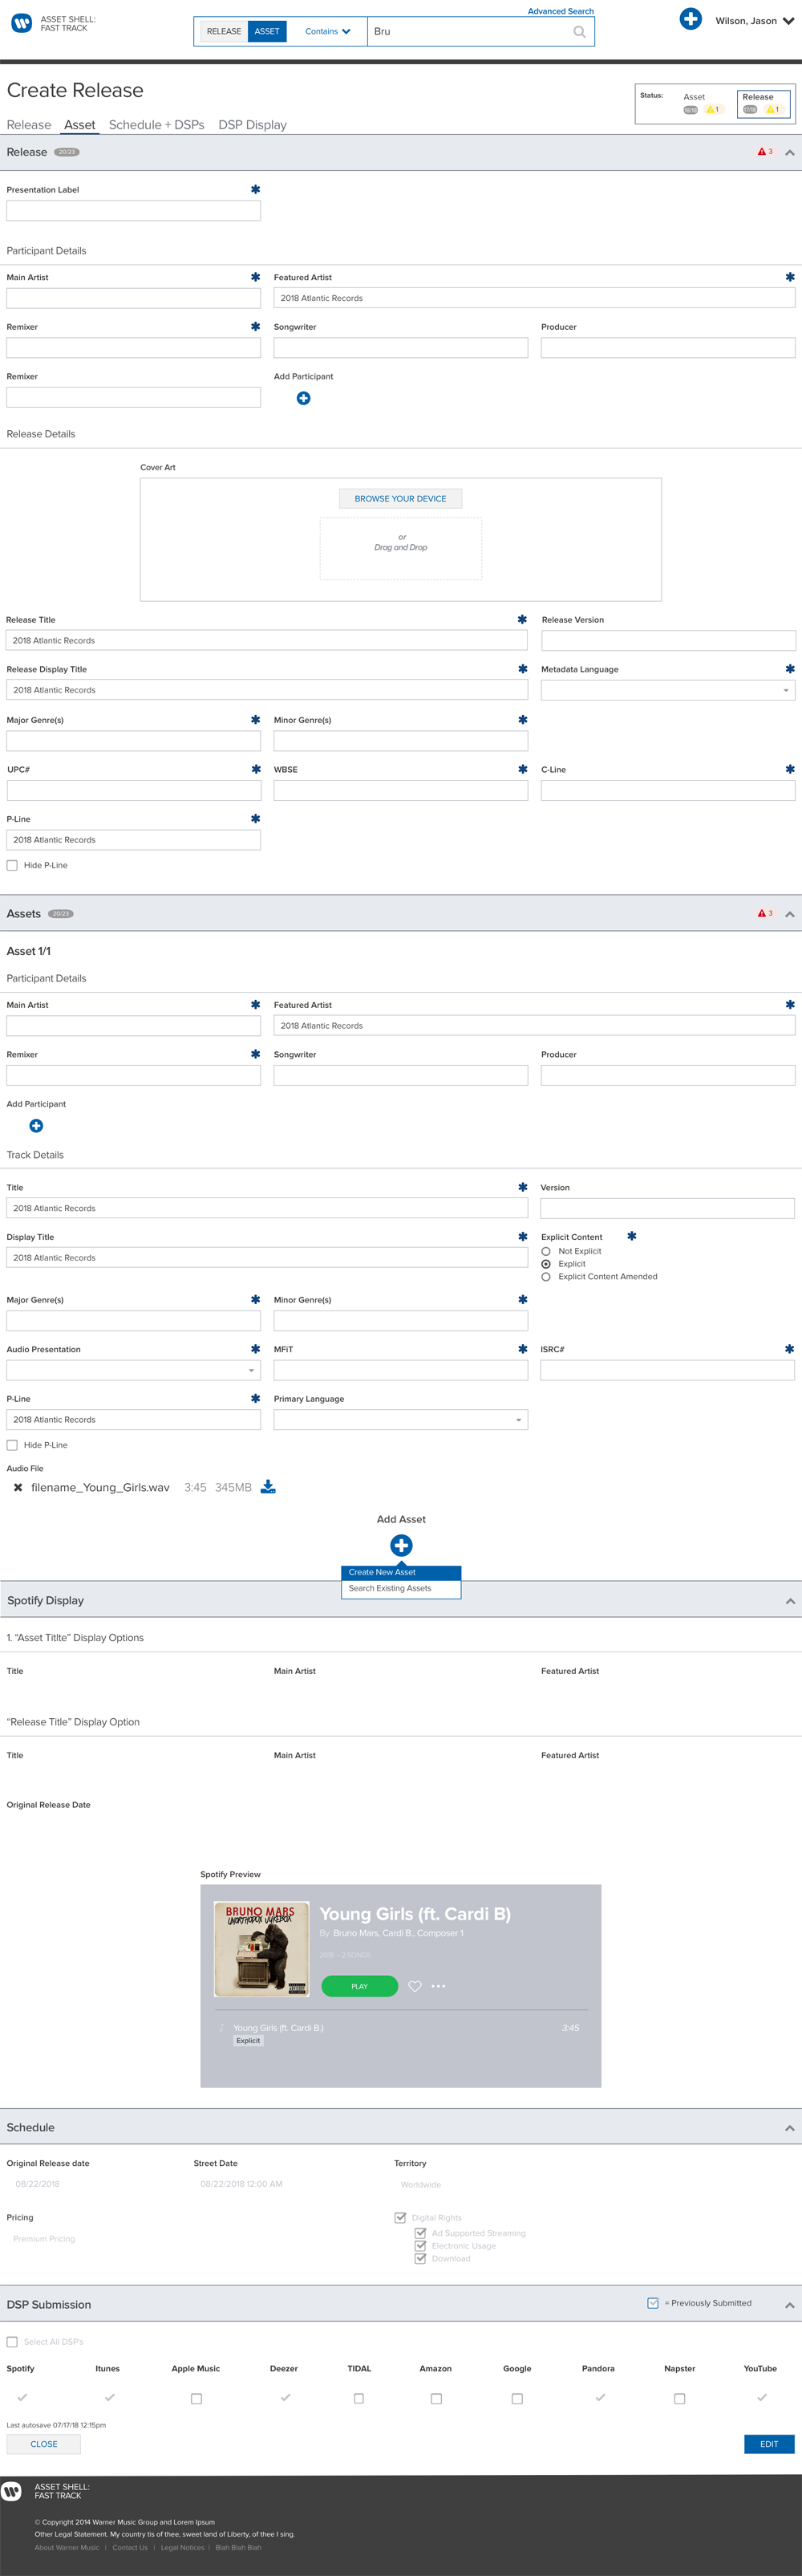The image size is (802, 2576).
Task: Click the CLOSE button
Action: point(44,2444)
